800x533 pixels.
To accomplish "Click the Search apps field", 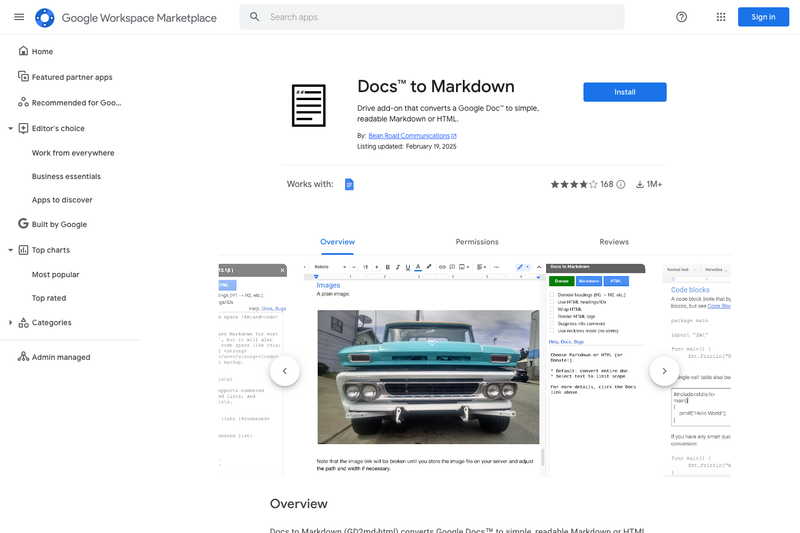I will [432, 17].
